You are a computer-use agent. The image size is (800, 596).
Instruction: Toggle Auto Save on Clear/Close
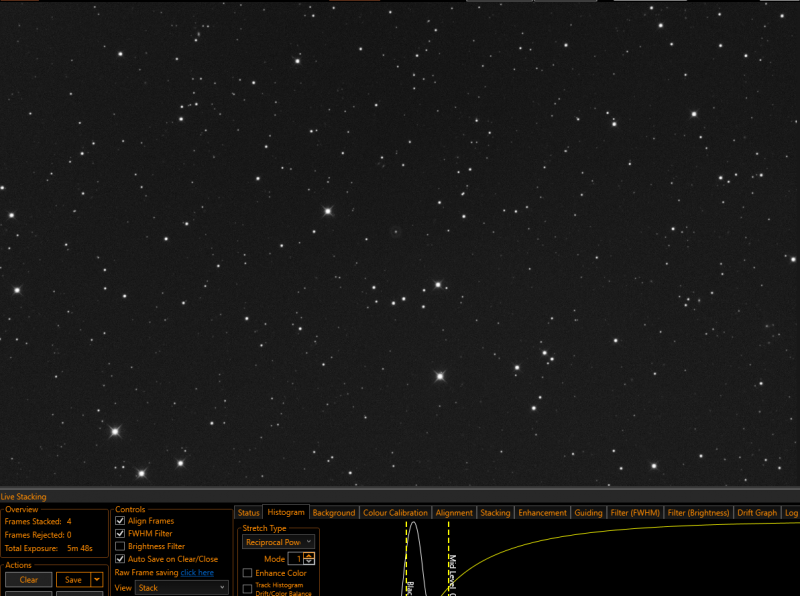(120, 559)
